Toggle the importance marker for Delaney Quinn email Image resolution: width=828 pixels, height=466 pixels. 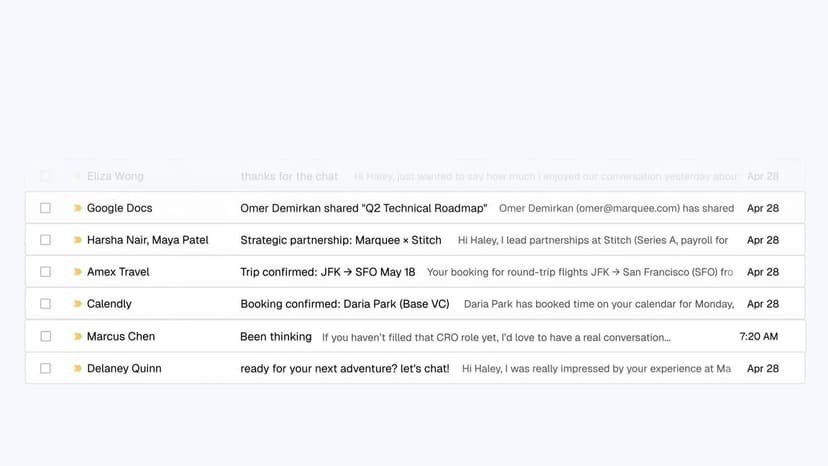[x=78, y=368]
